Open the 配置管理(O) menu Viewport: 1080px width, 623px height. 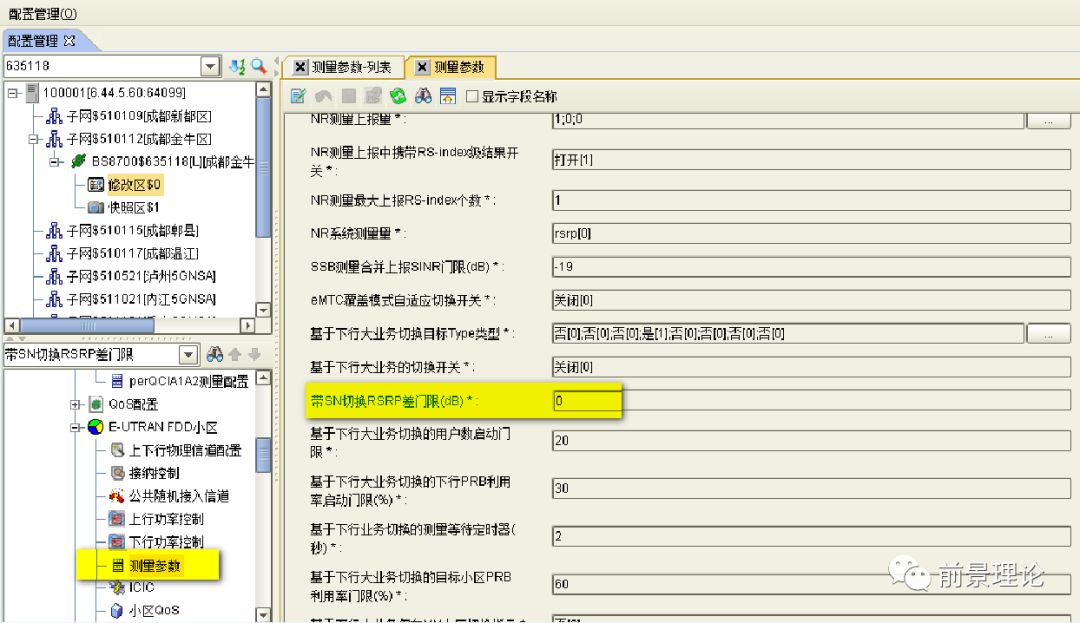(x=42, y=13)
